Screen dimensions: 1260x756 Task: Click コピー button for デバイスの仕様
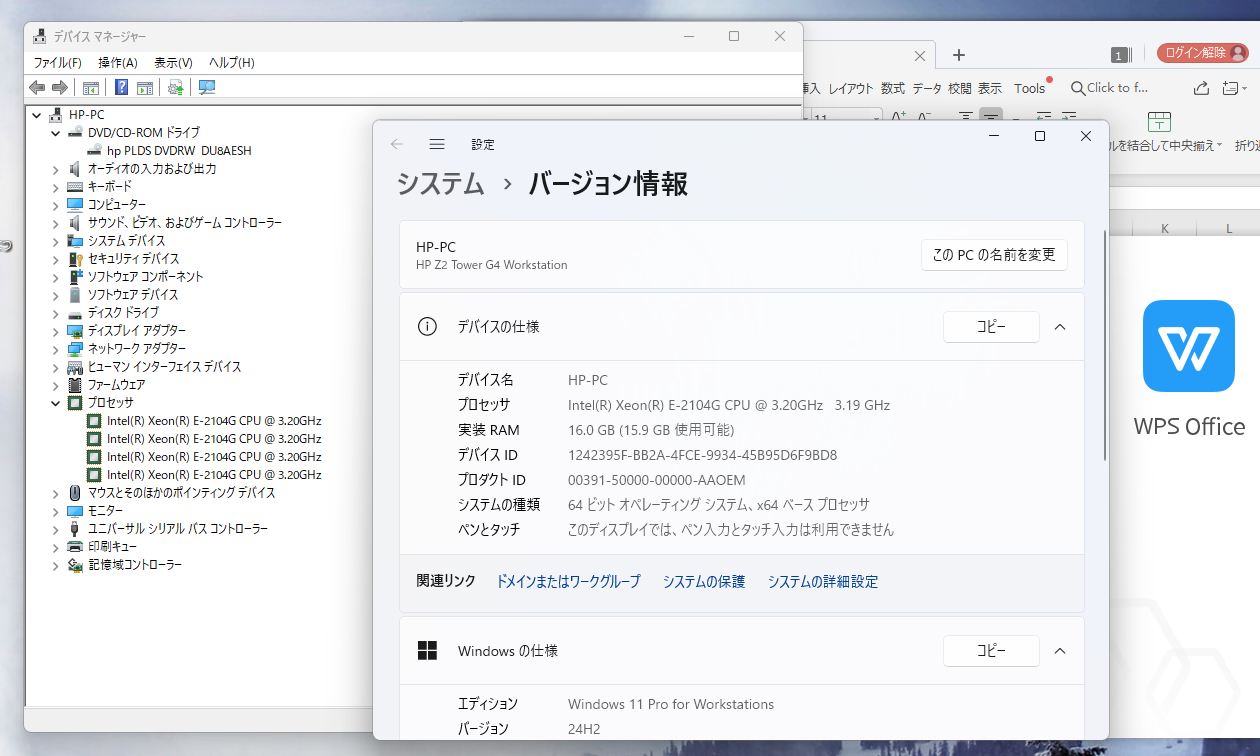(991, 327)
